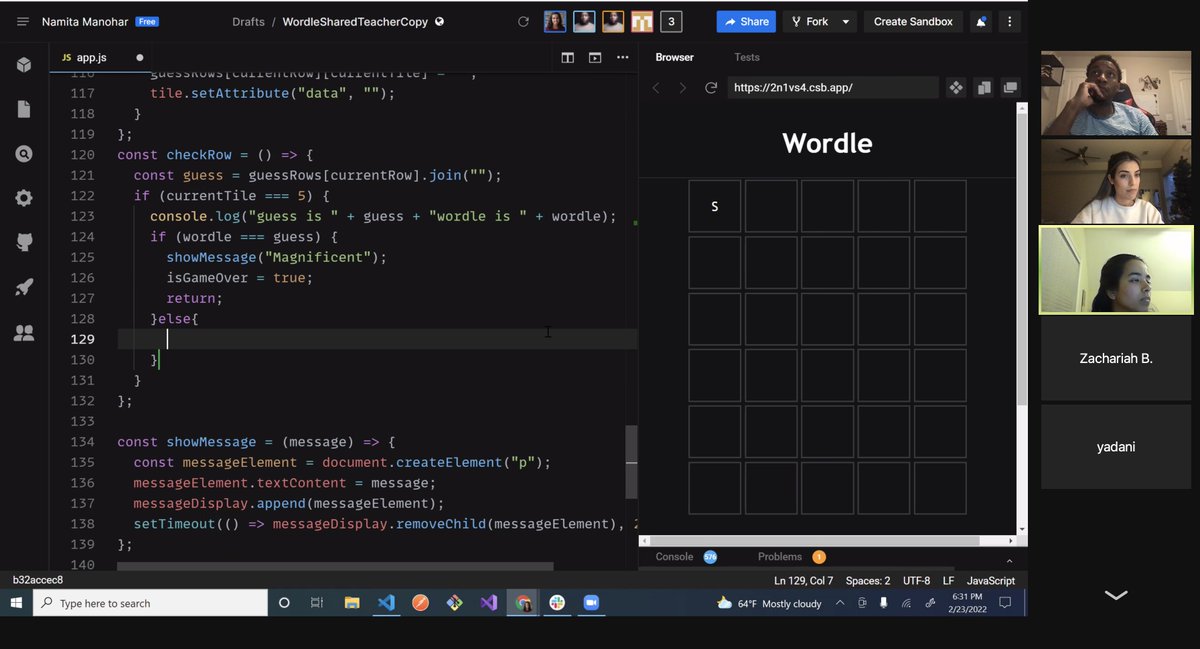Screen dimensions: 1200x649
Task: Click the Wordle tile containing S
Action: click(715, 206)
